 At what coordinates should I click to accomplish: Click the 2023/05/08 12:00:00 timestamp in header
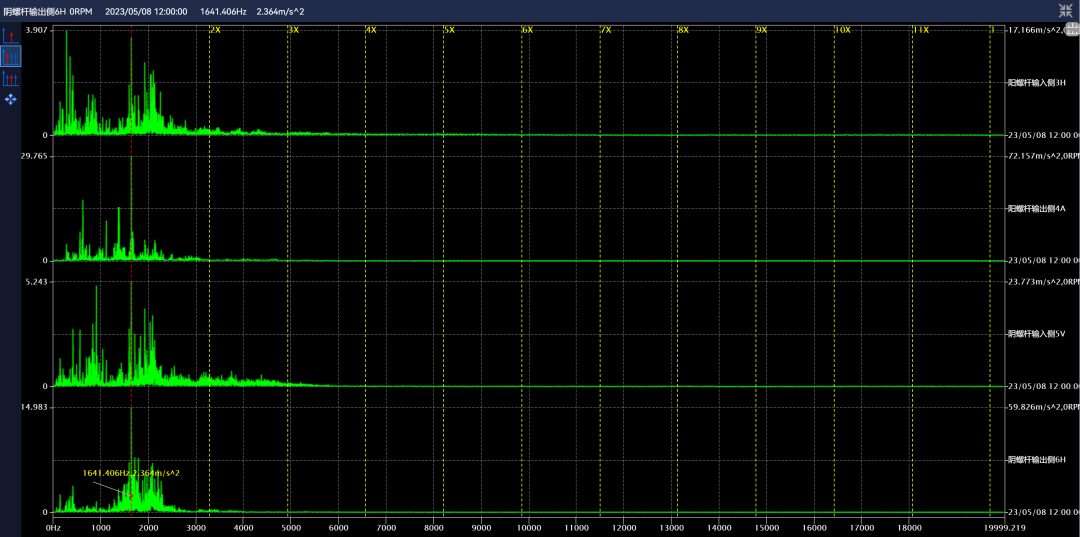(x=148, y=10)
